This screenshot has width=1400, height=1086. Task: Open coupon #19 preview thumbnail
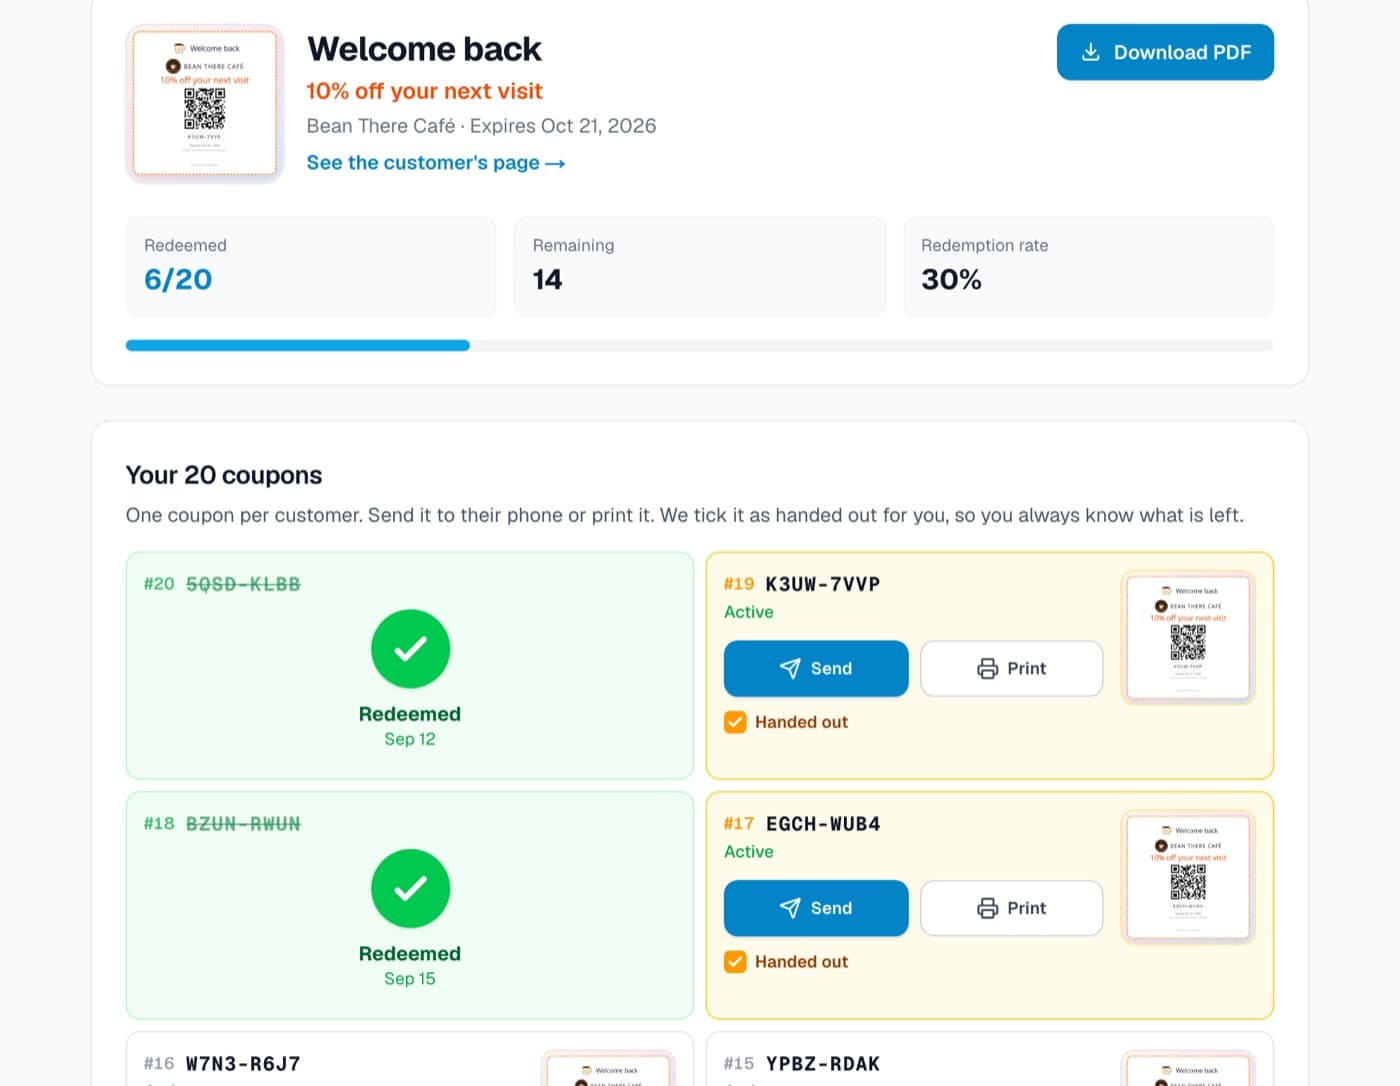[x=1188, y=637]
